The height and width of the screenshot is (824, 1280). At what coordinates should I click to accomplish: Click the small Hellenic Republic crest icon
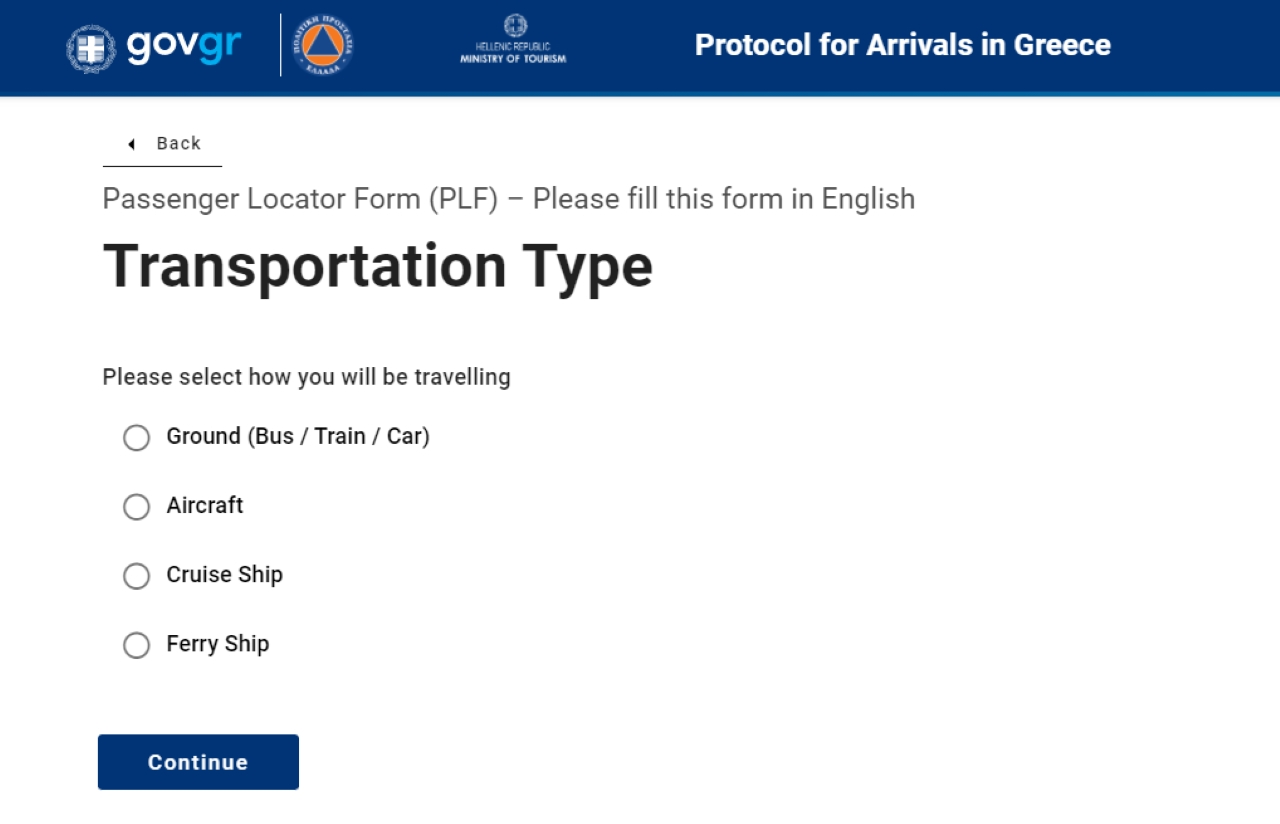514,26
